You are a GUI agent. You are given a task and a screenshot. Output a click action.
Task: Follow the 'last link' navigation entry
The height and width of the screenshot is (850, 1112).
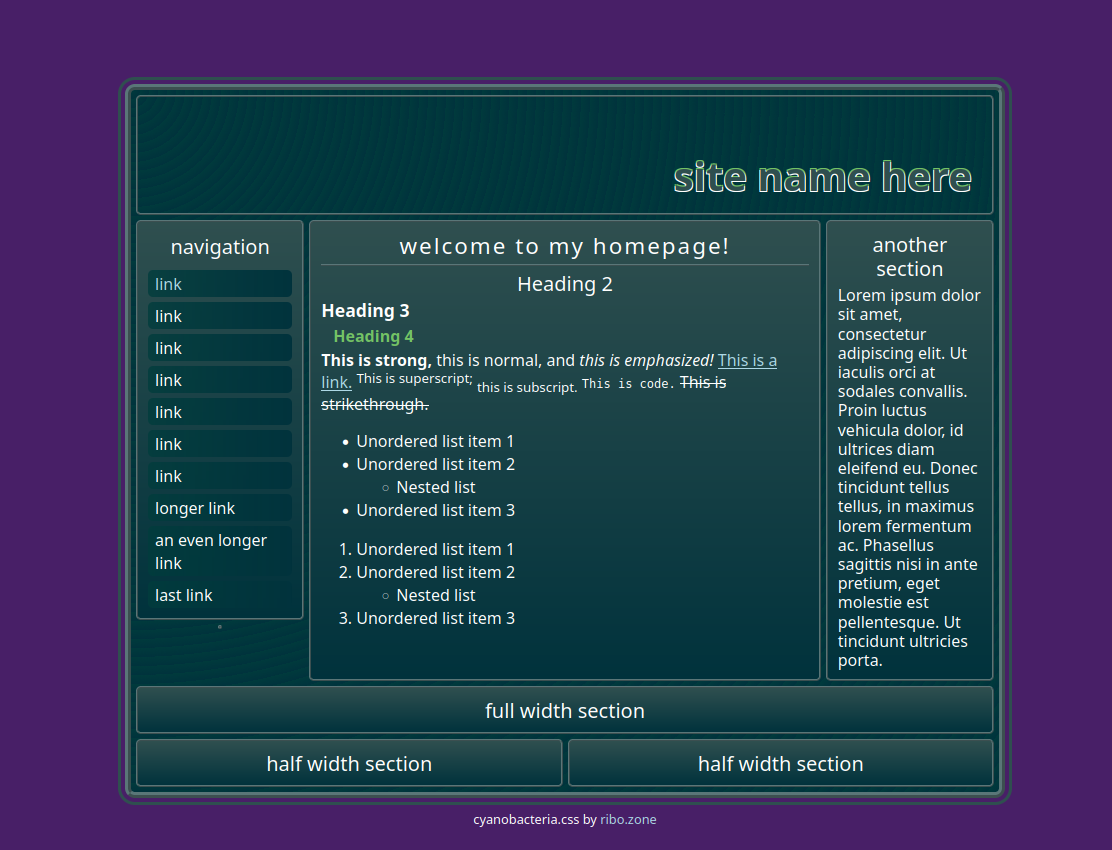coord(220,595)
